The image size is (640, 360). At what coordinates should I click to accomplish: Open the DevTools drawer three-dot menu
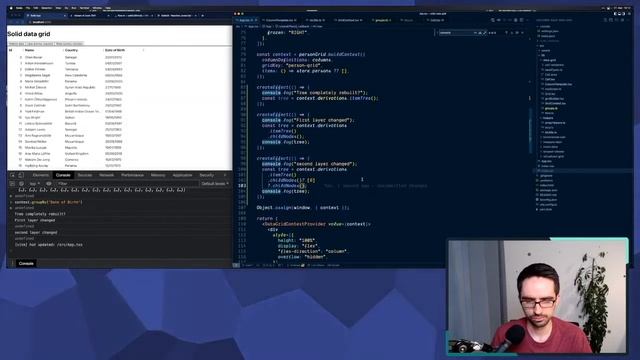(x=12, y=263)
